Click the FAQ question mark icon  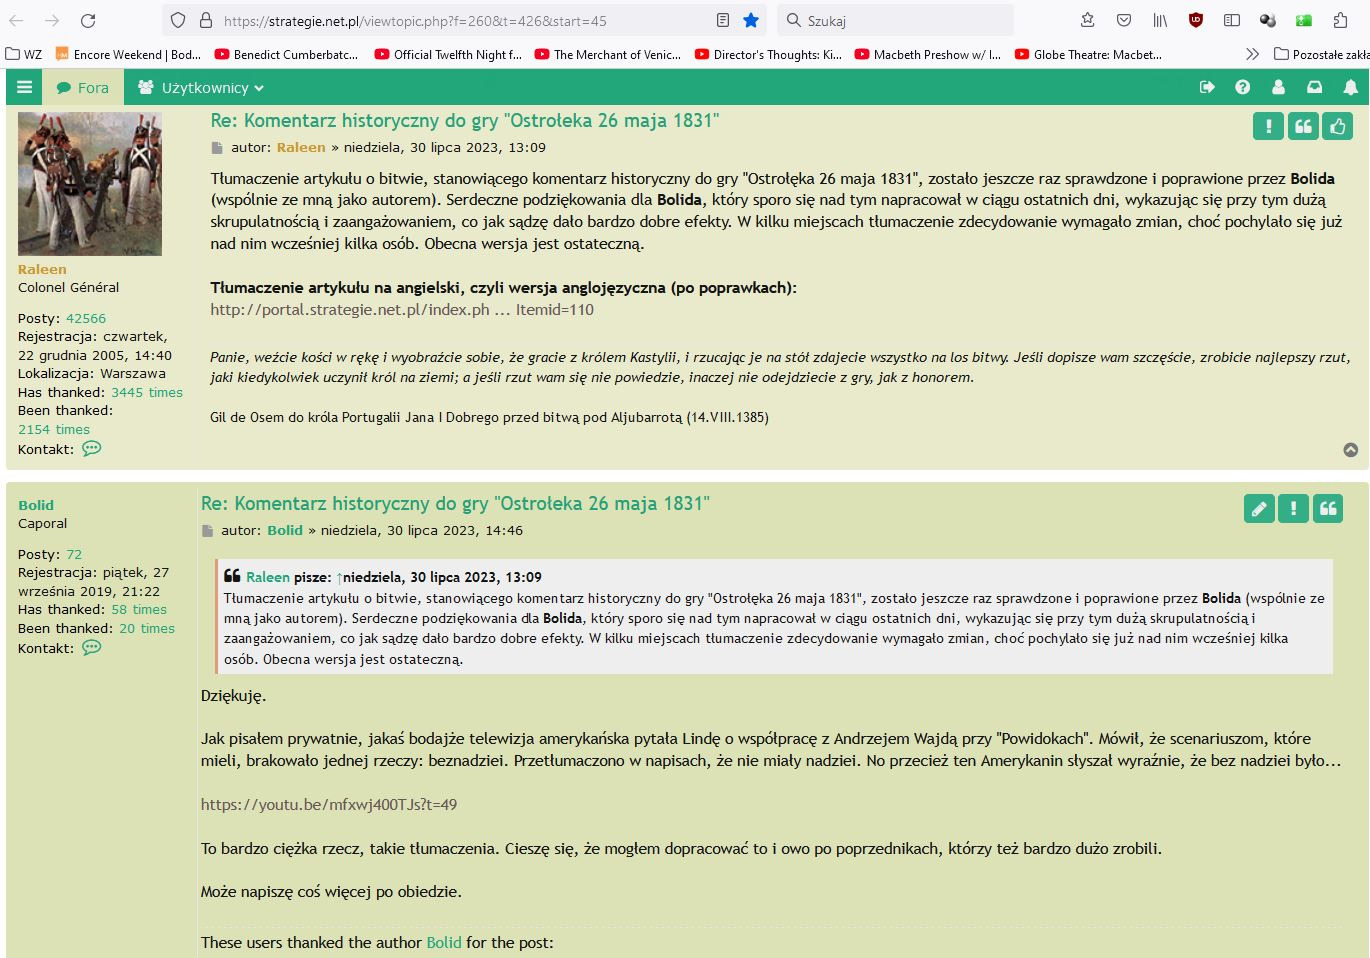tap(1242, 88)
